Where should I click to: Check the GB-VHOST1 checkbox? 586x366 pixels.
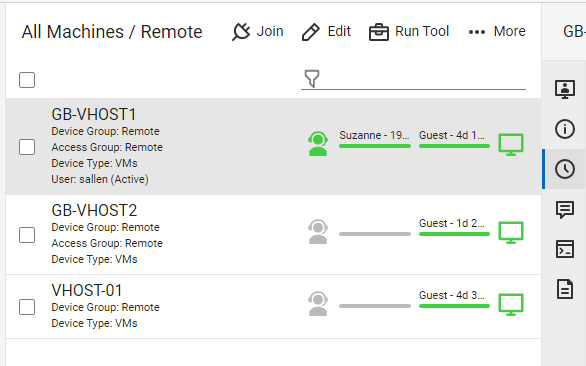27,147
